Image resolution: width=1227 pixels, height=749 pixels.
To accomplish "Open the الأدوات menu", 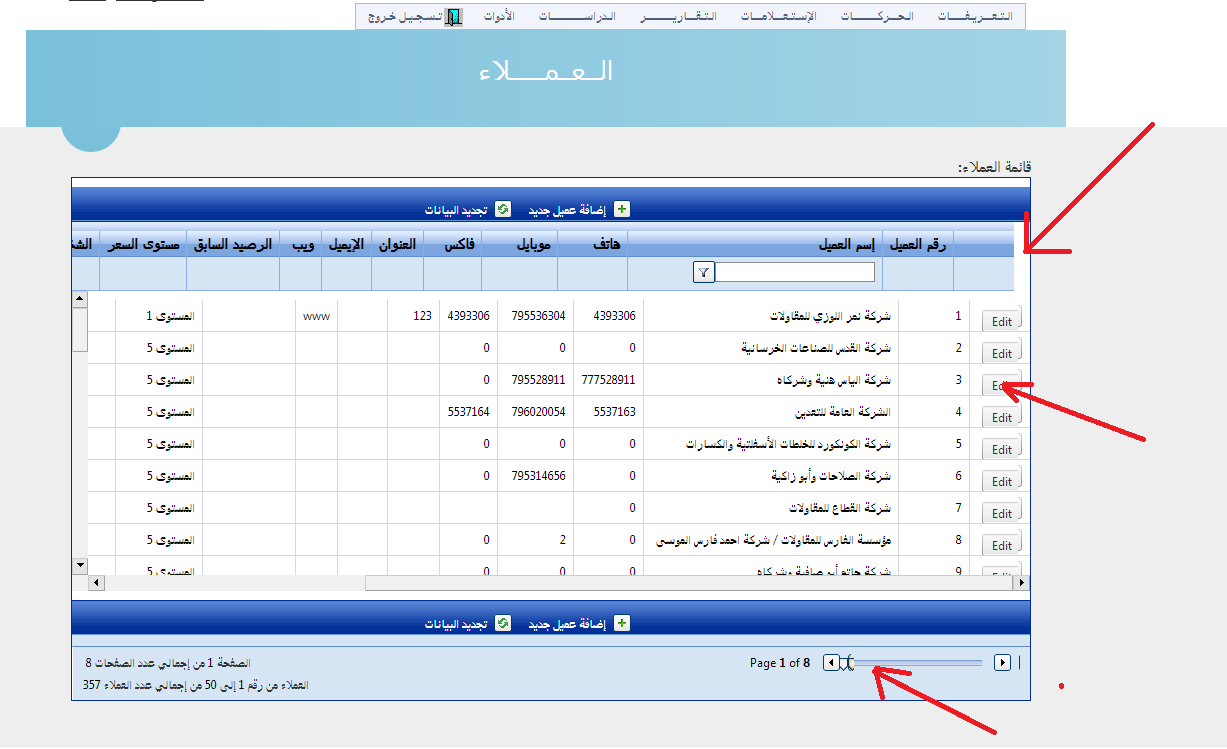I will [x=499, y=17].
